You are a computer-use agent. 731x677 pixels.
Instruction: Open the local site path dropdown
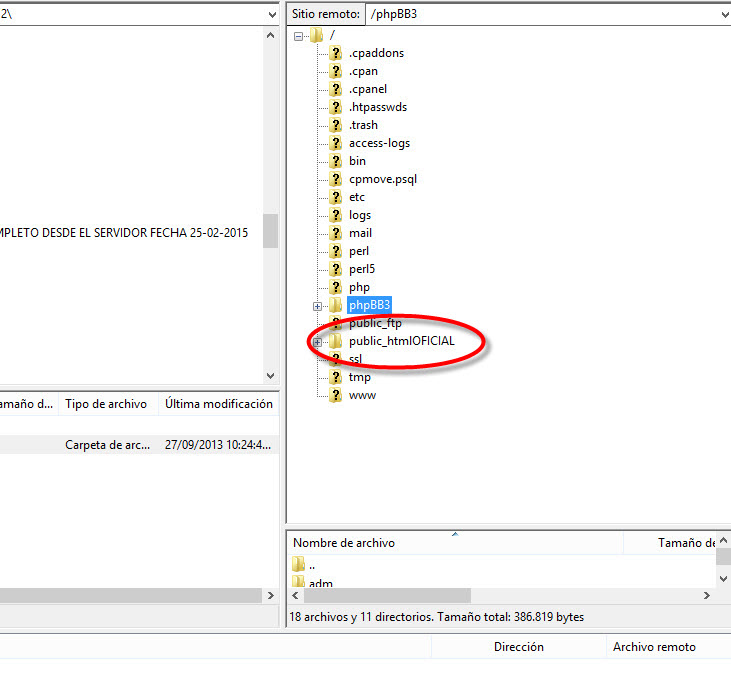click(272, 14)
